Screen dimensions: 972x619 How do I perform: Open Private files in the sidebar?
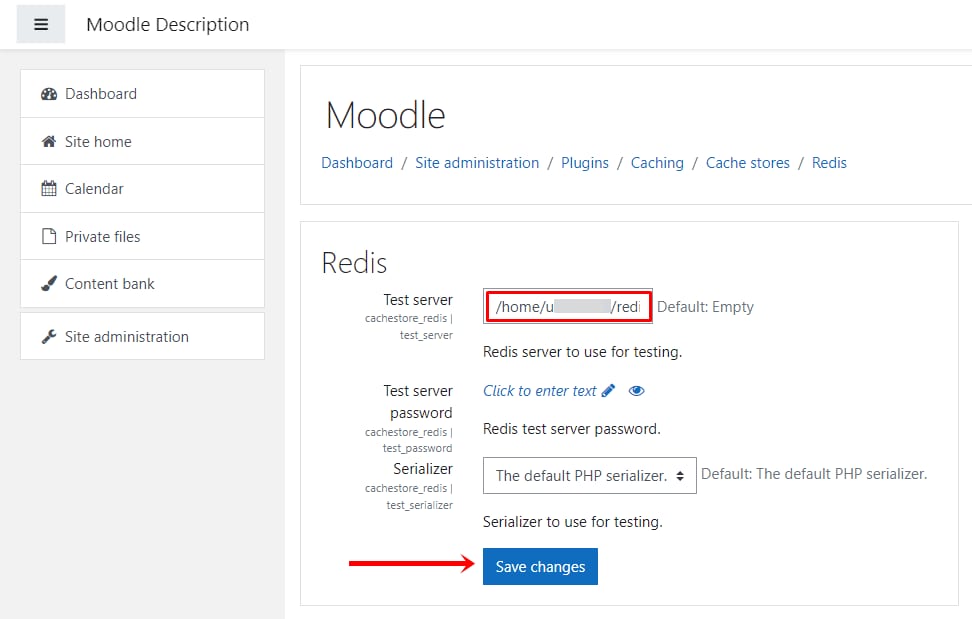(x=143, y=236)
